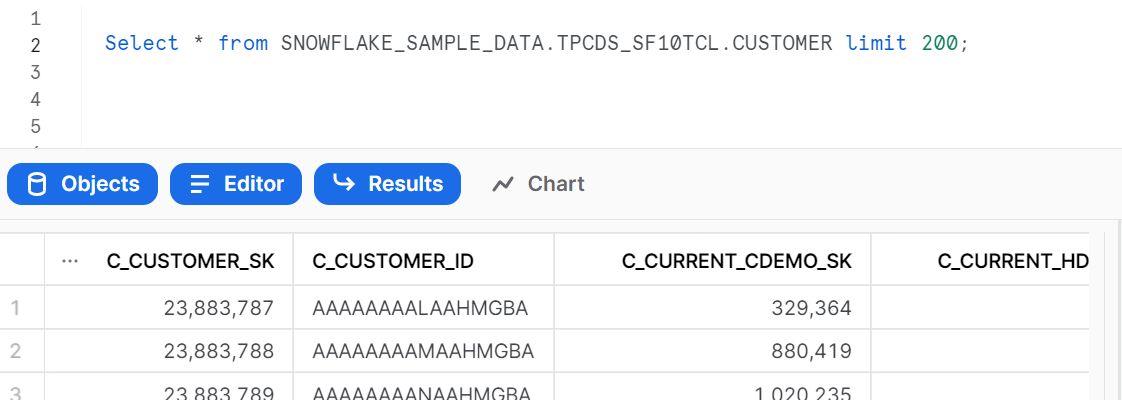Select result row number 1
The height and width of the screenshot is (400, 1122).
(15, 308)
